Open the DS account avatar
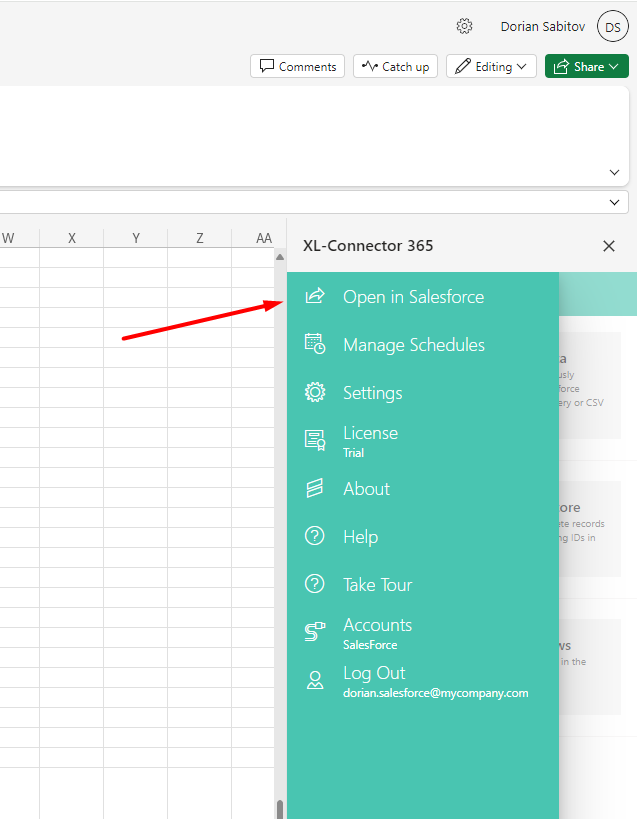This screenshot has width=637, height=819. [x=612, y=27]
